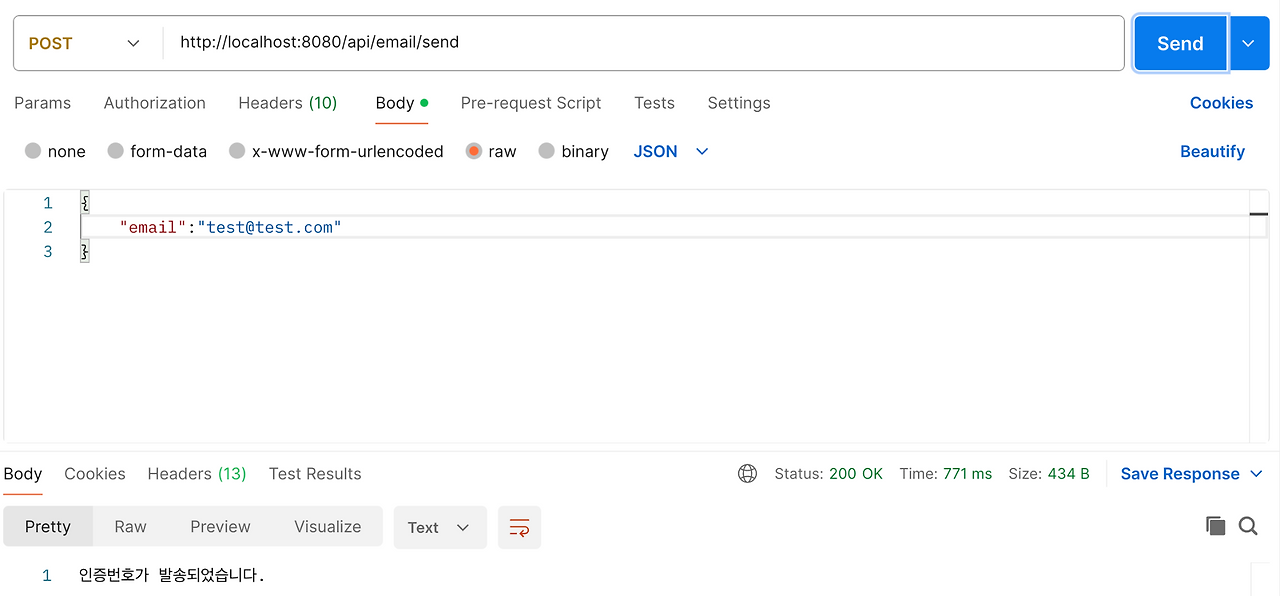View the Test Results tab
The width and height of the screenshot is (1280, 596).
coord(315,474)
